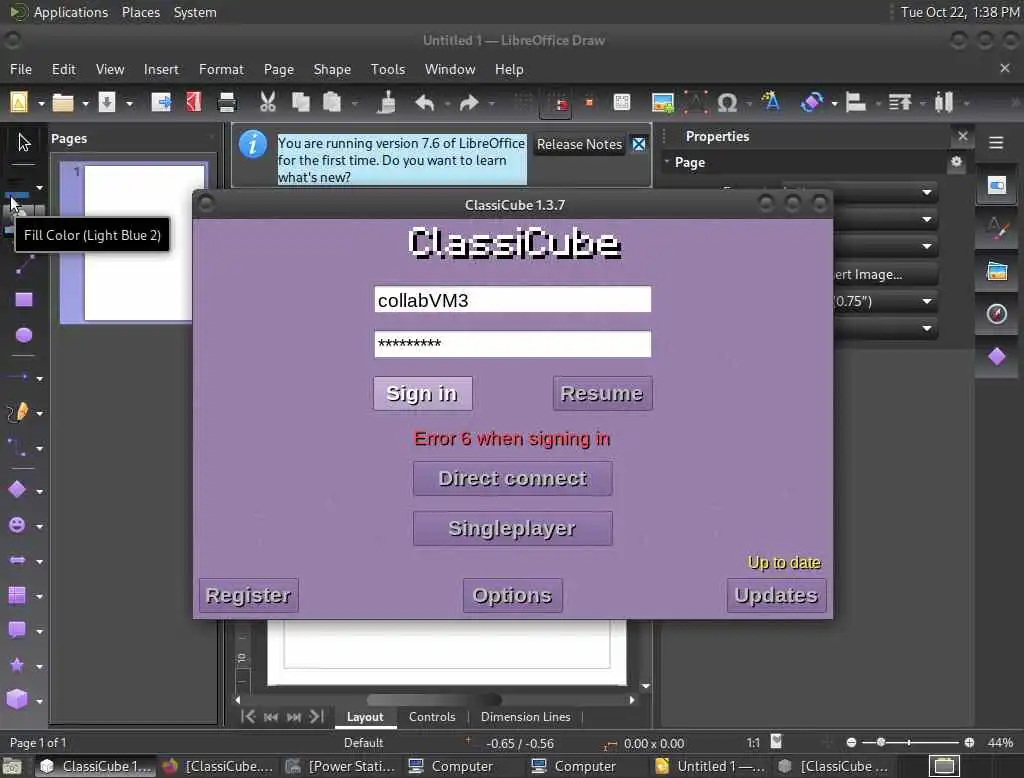1024x778 pixels.
Task: Click the Copy icon
Action: (x=300, y=103)
